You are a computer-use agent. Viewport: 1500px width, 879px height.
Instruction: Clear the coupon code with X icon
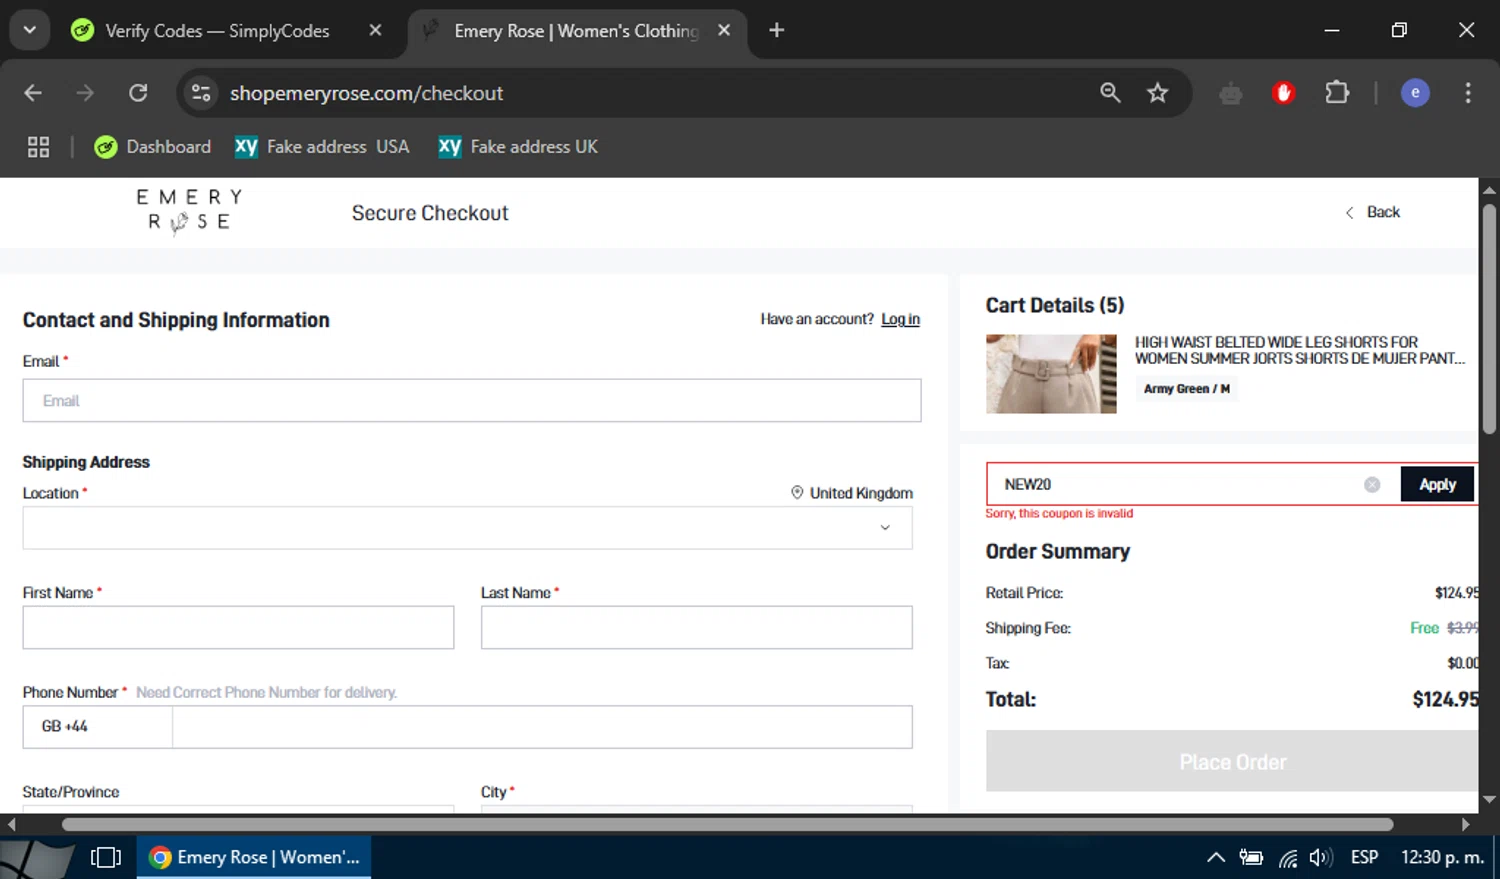click(1372, 484)
